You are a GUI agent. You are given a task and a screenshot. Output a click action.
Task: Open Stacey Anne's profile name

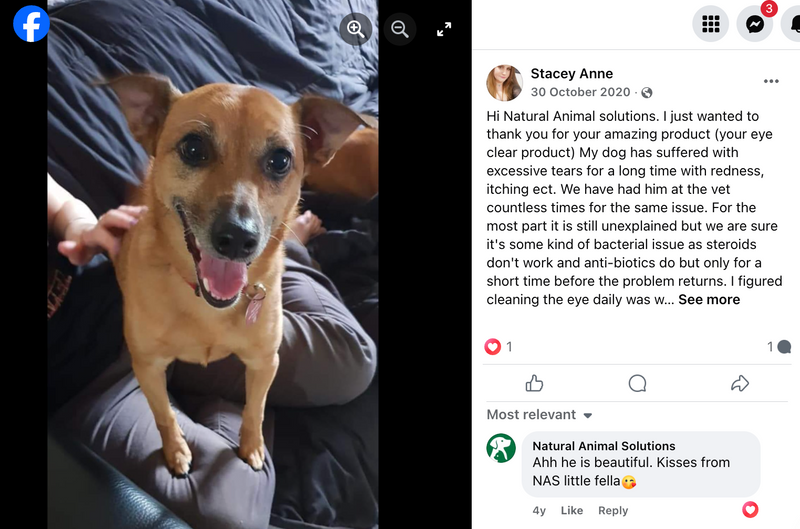pyautogui.click(x=571, y=73)
